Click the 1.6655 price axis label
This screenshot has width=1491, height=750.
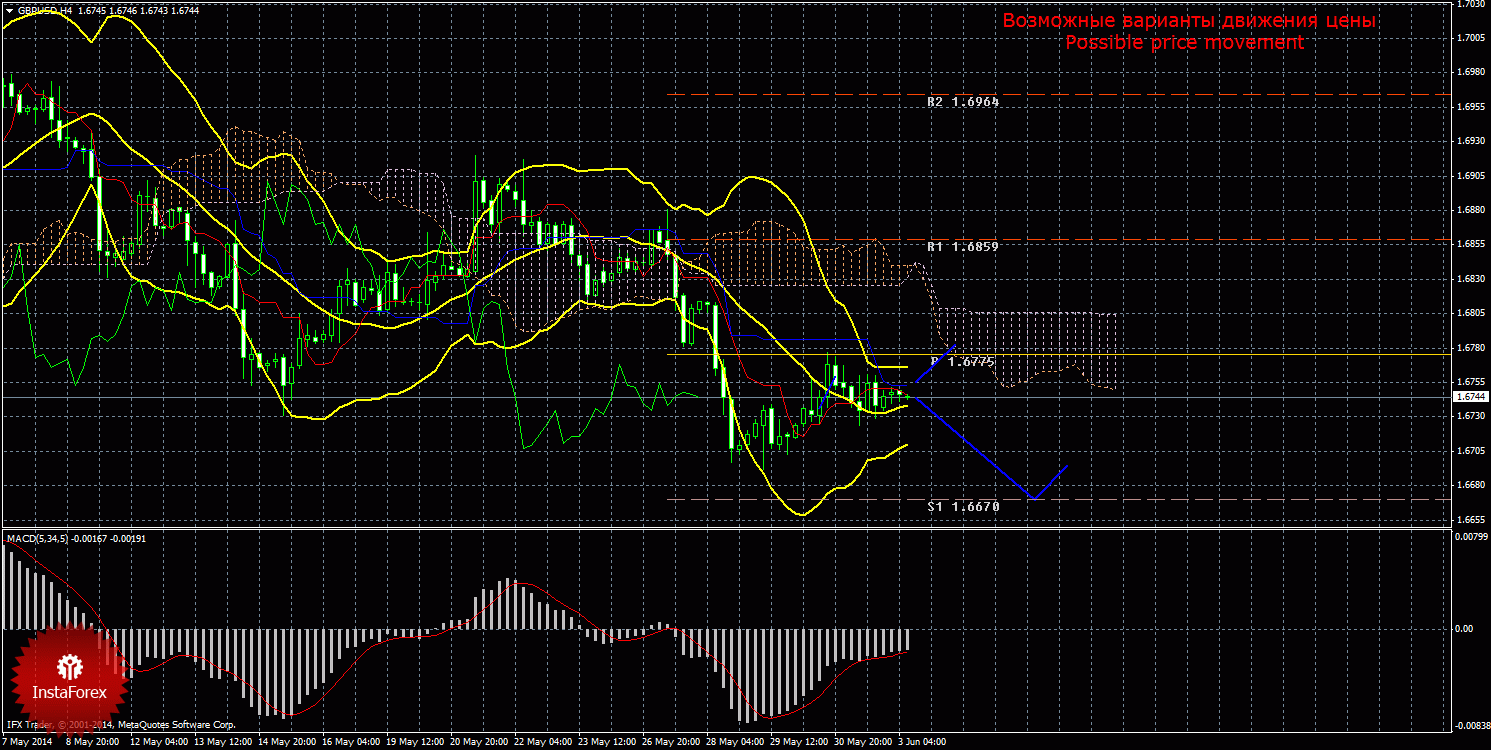1470,520
